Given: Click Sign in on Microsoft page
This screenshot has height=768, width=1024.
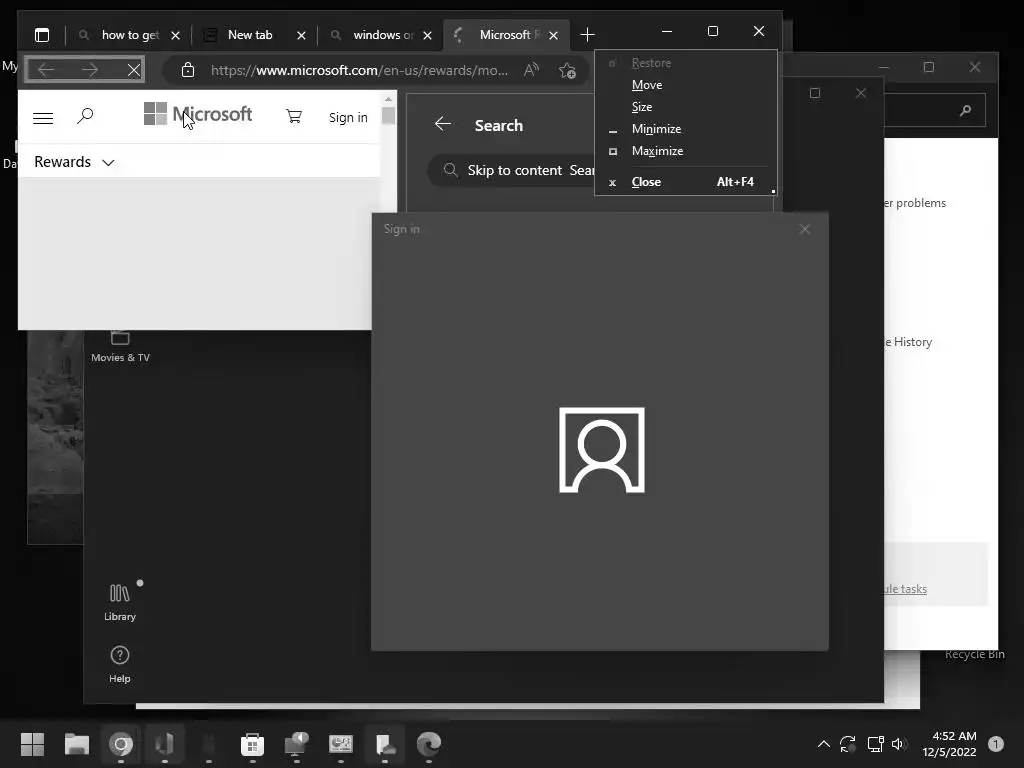Looking at the screenshot, I should click(348, 118).
